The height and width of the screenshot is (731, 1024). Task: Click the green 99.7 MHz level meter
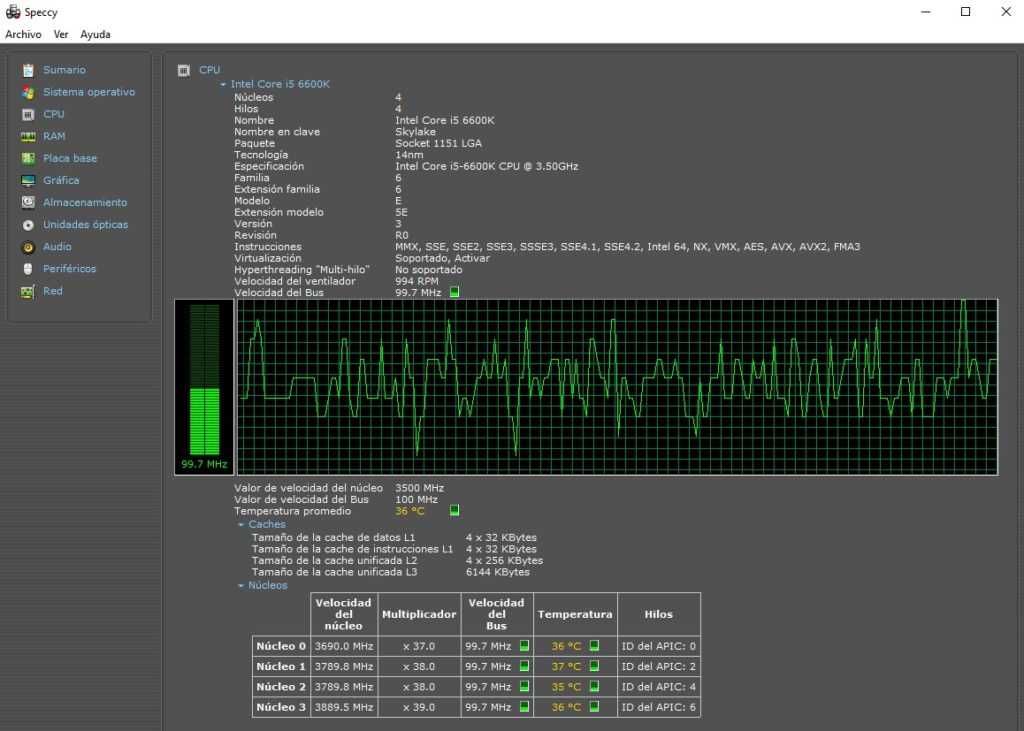click(204, 385)
